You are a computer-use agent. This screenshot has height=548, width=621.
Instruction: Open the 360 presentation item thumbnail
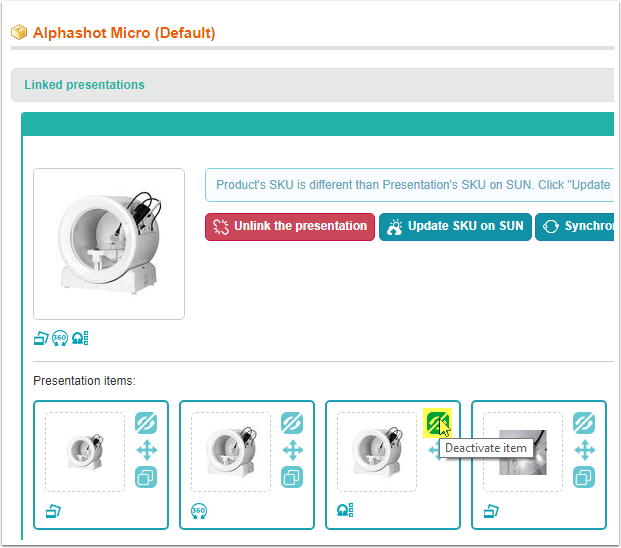pos(231,452)
